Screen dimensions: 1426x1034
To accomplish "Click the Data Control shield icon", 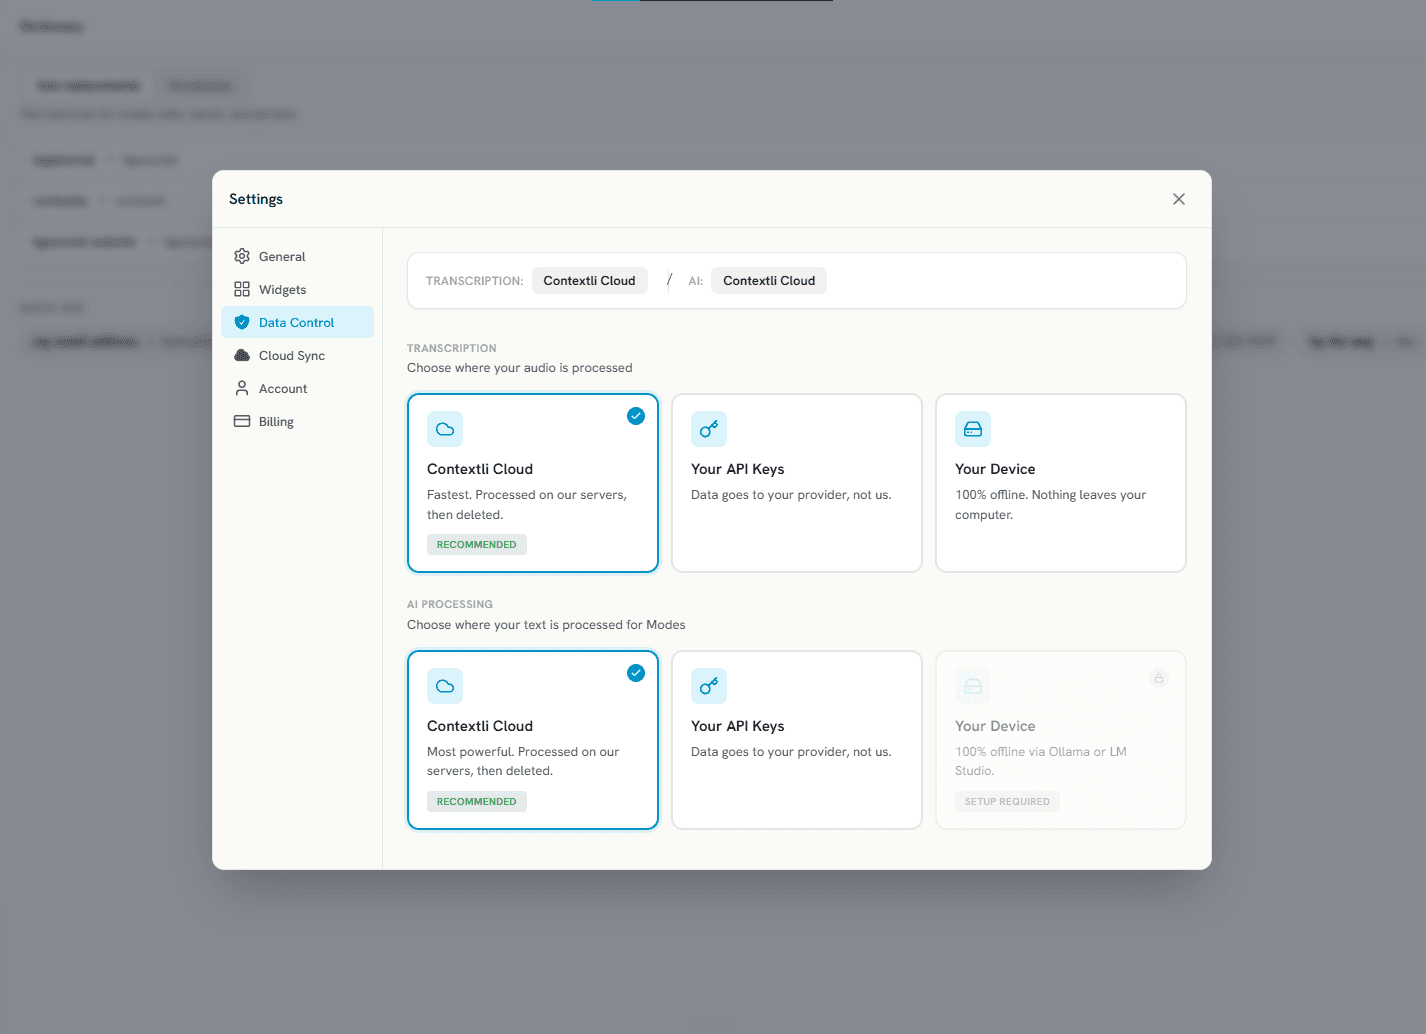I will pos(242,322).
